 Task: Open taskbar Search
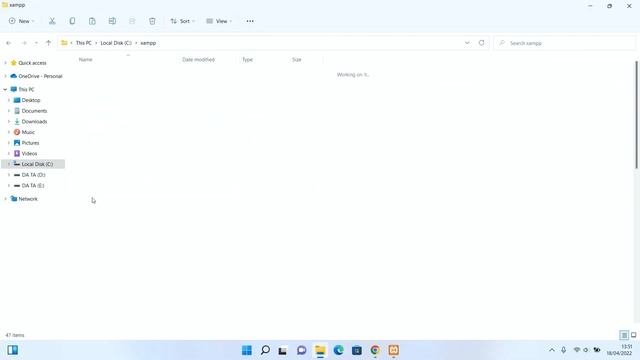point(265,350)
